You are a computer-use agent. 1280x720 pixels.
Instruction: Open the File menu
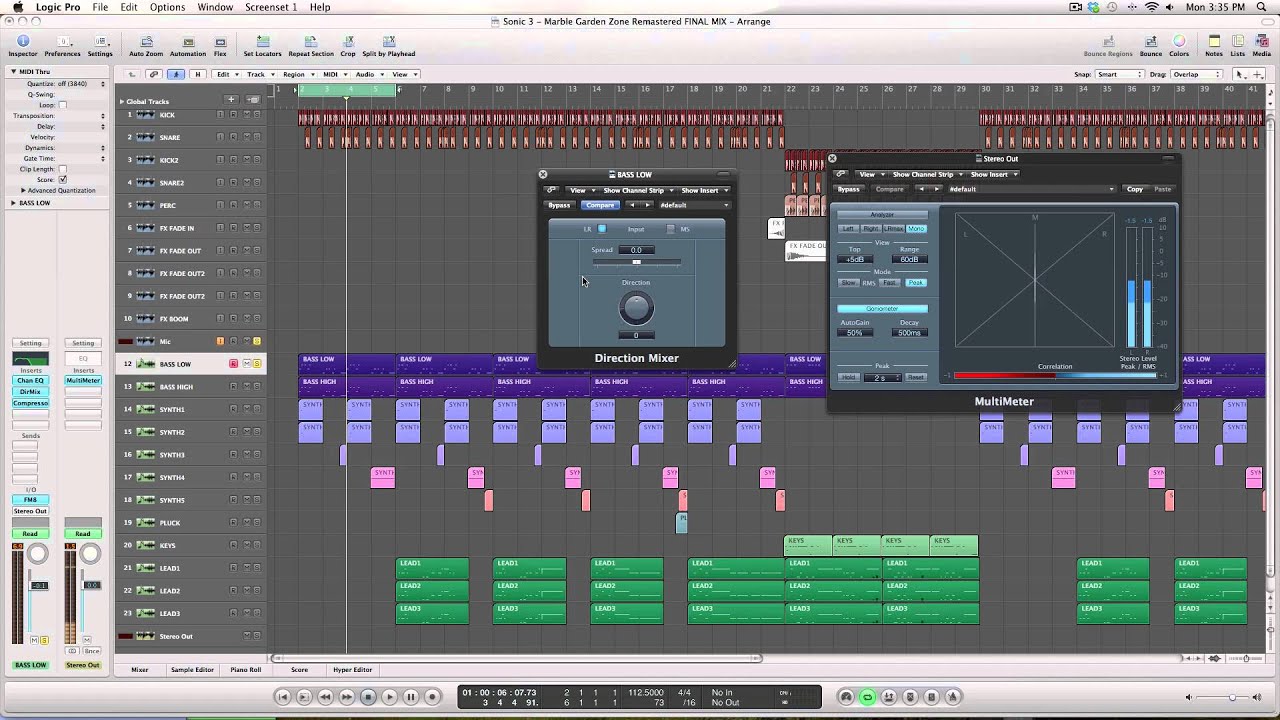tap(100, 7)
